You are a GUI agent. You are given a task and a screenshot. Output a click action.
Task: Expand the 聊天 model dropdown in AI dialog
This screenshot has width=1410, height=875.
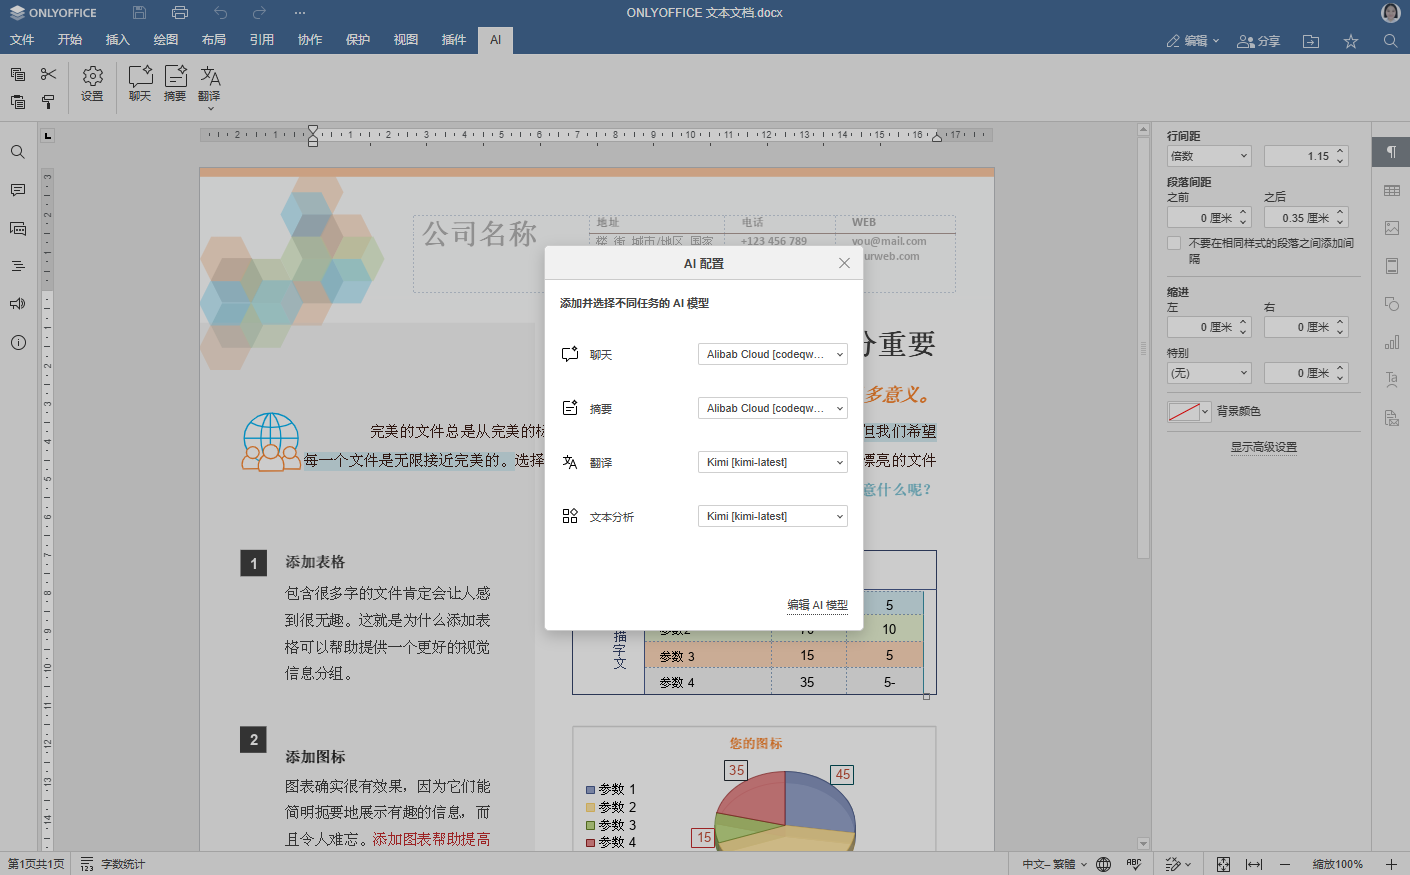click(x=772, y=354)
